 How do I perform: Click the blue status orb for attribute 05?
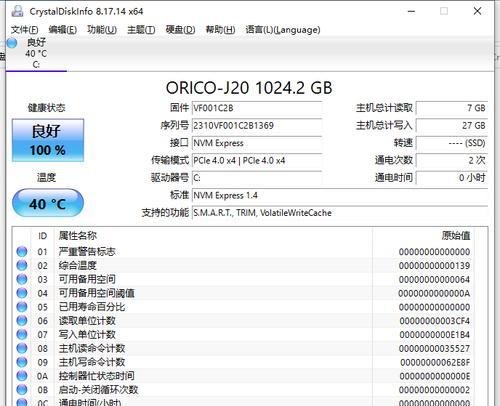click(x=22, y=307)
